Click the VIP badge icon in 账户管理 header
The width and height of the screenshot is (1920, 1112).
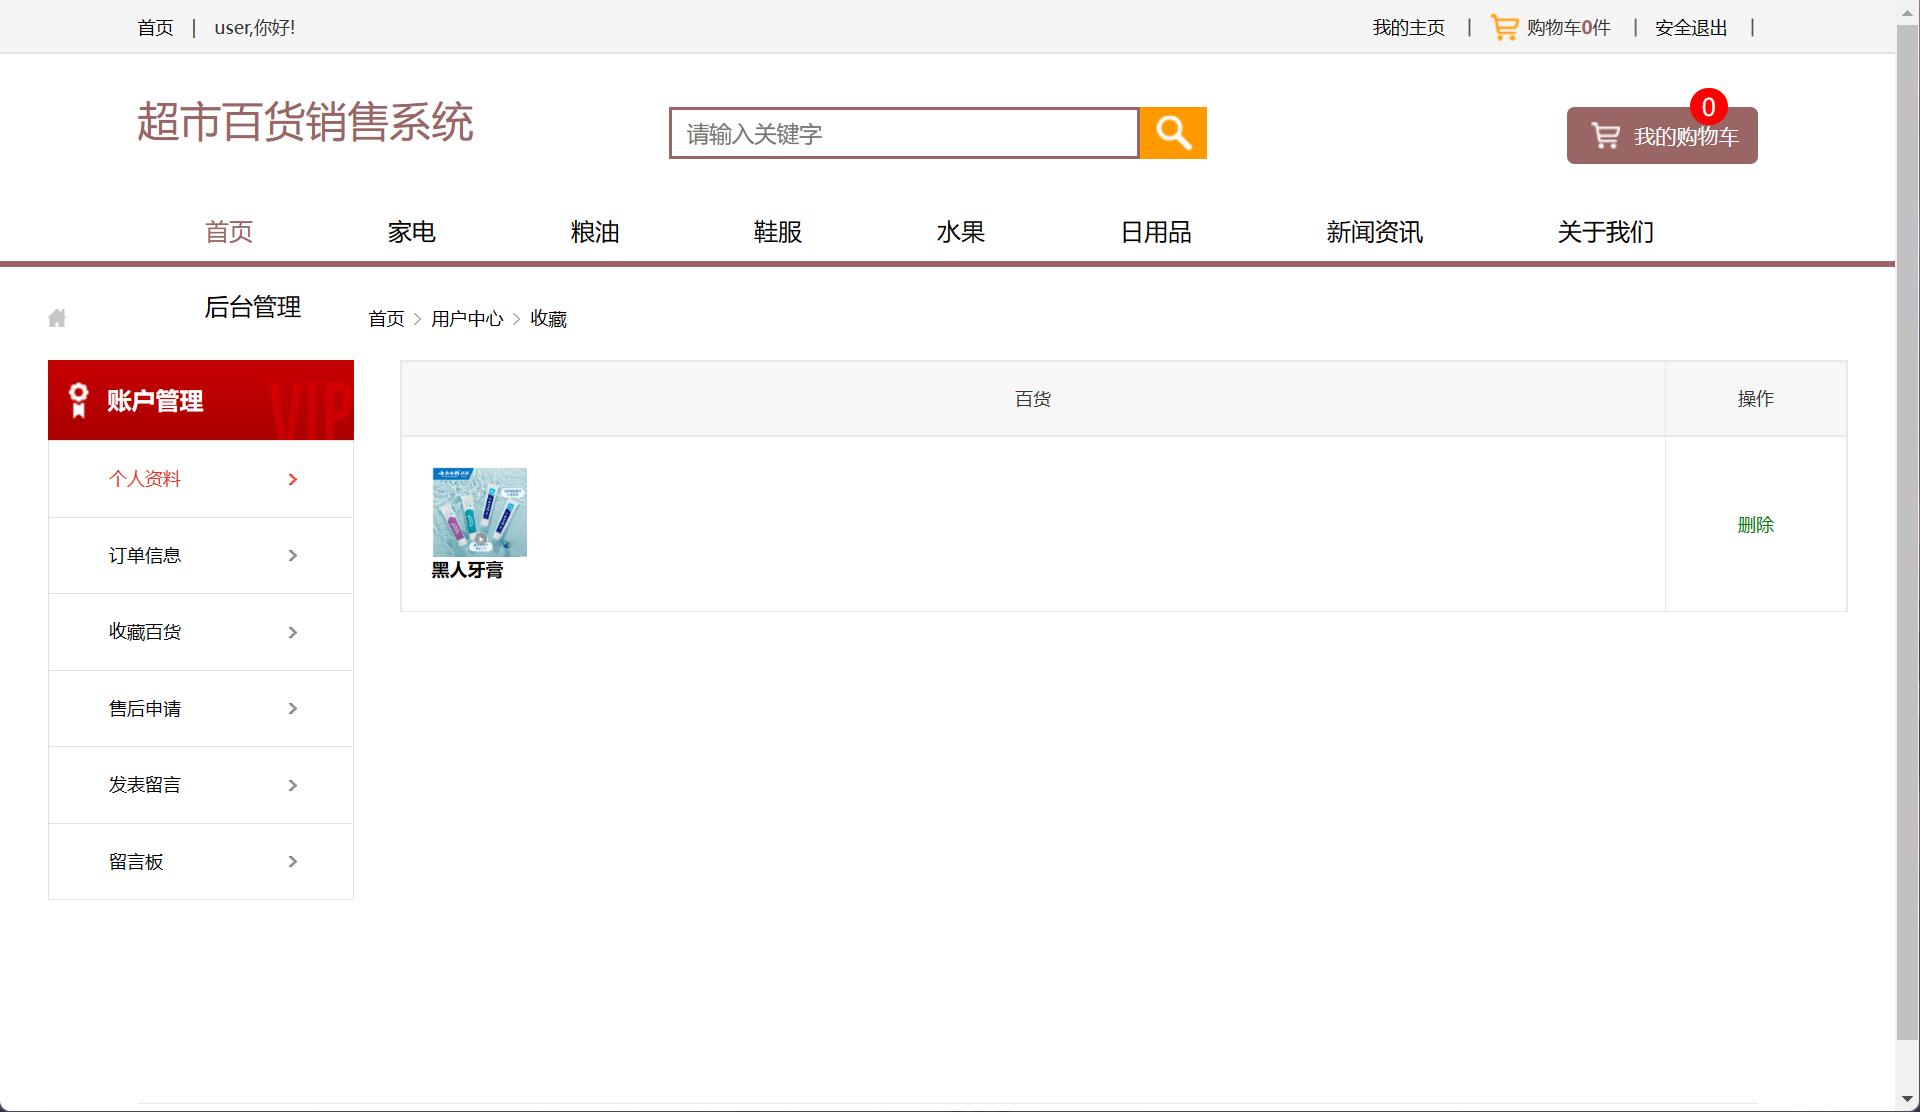coord(78,400)
